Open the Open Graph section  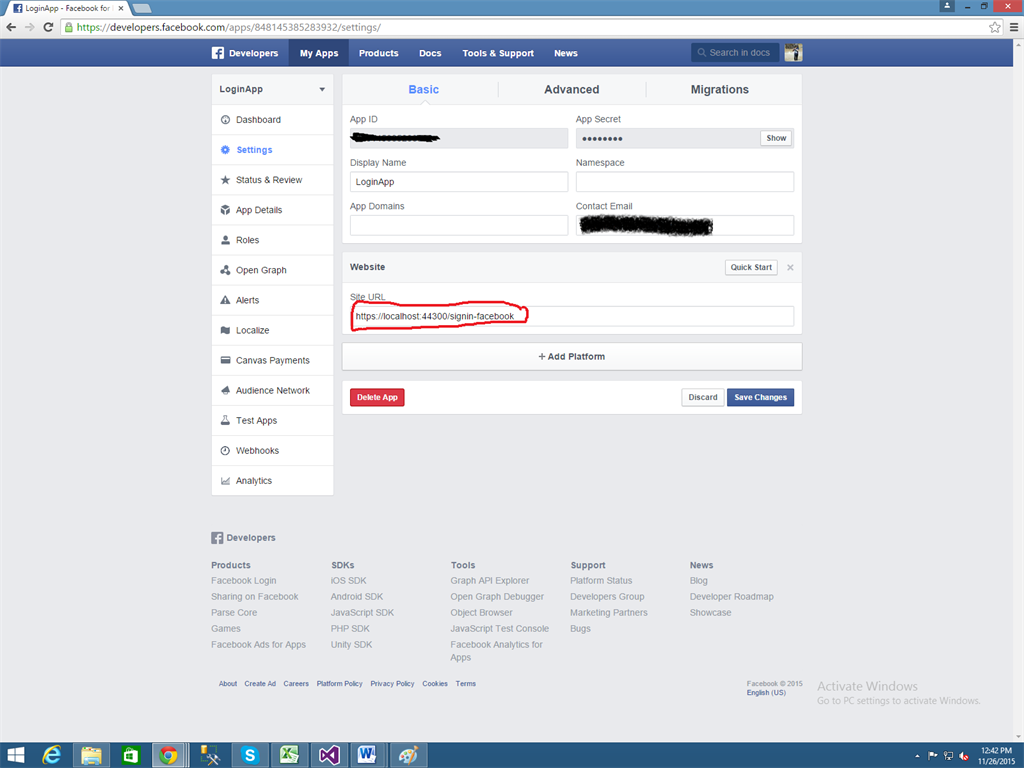[262, 269]
